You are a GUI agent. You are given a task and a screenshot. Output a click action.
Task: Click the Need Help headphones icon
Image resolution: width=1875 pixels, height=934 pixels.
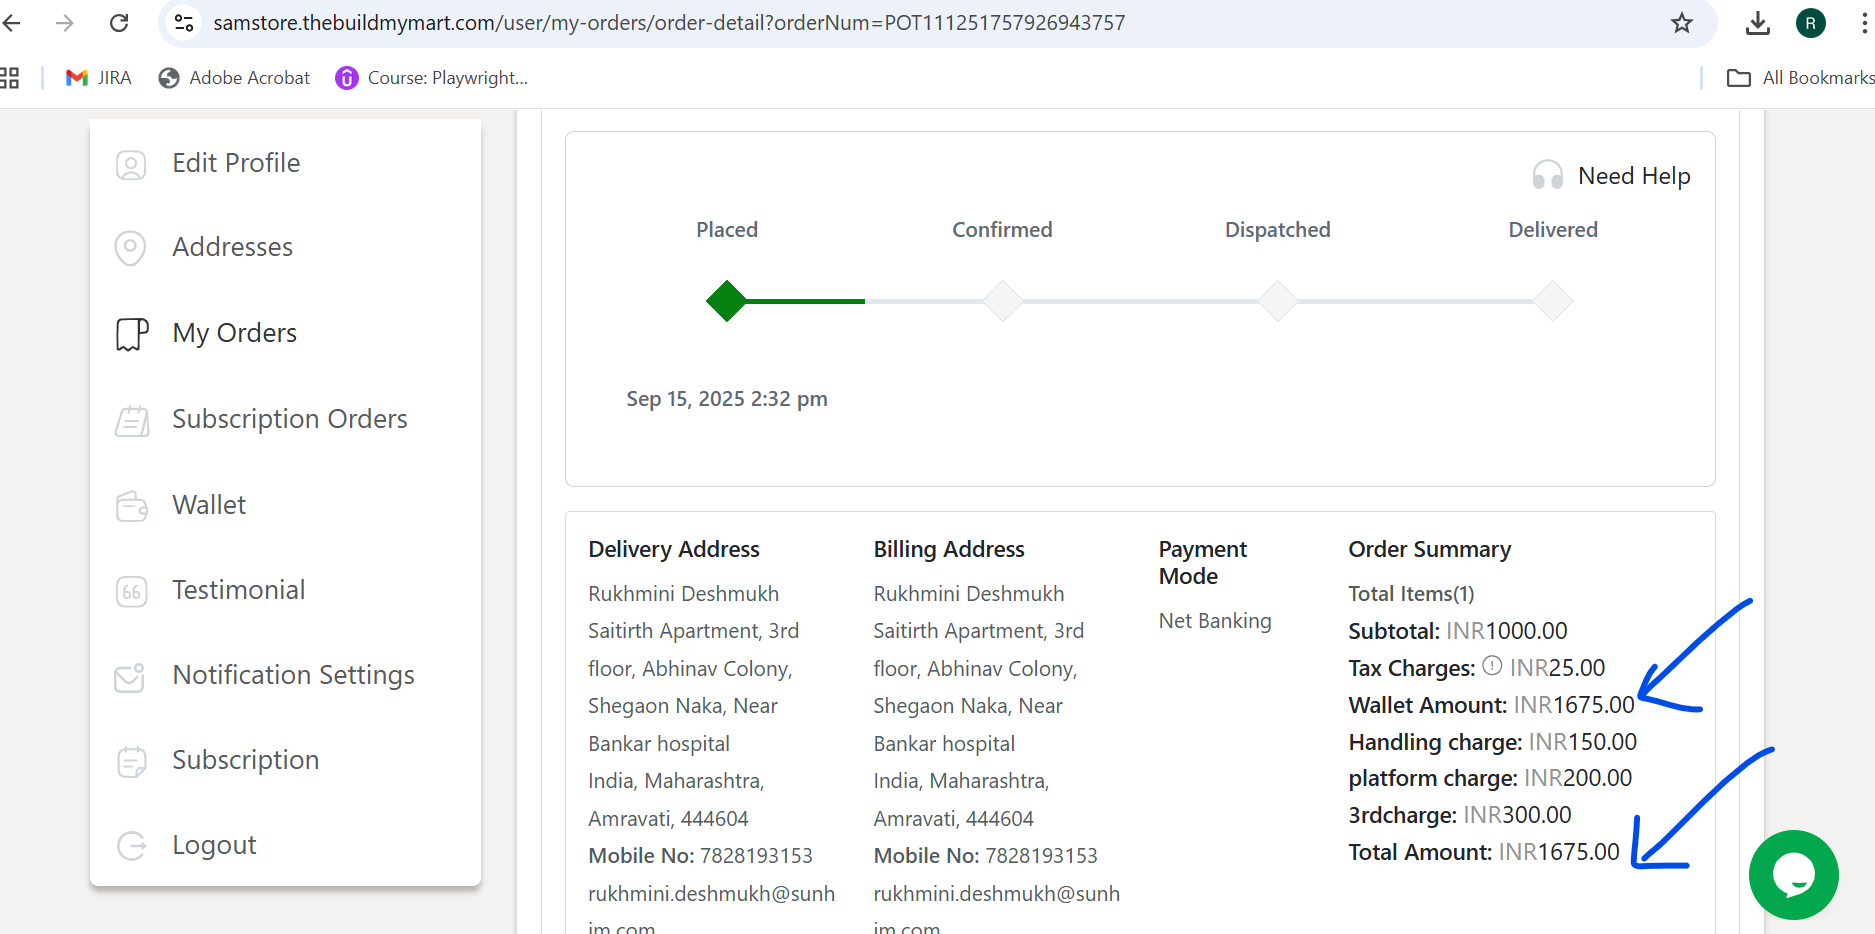(1548, 175)
